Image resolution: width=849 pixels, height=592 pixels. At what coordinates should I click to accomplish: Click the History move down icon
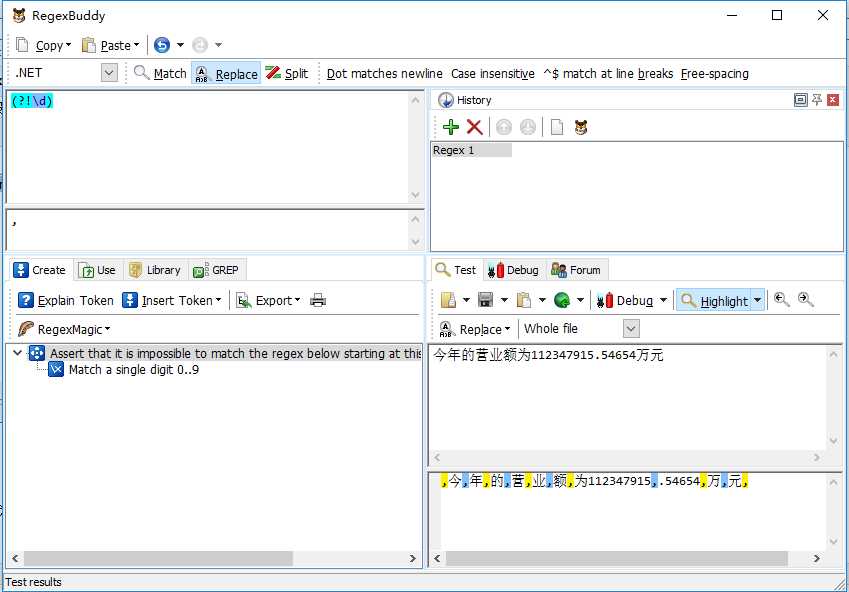tap(527, 127)
